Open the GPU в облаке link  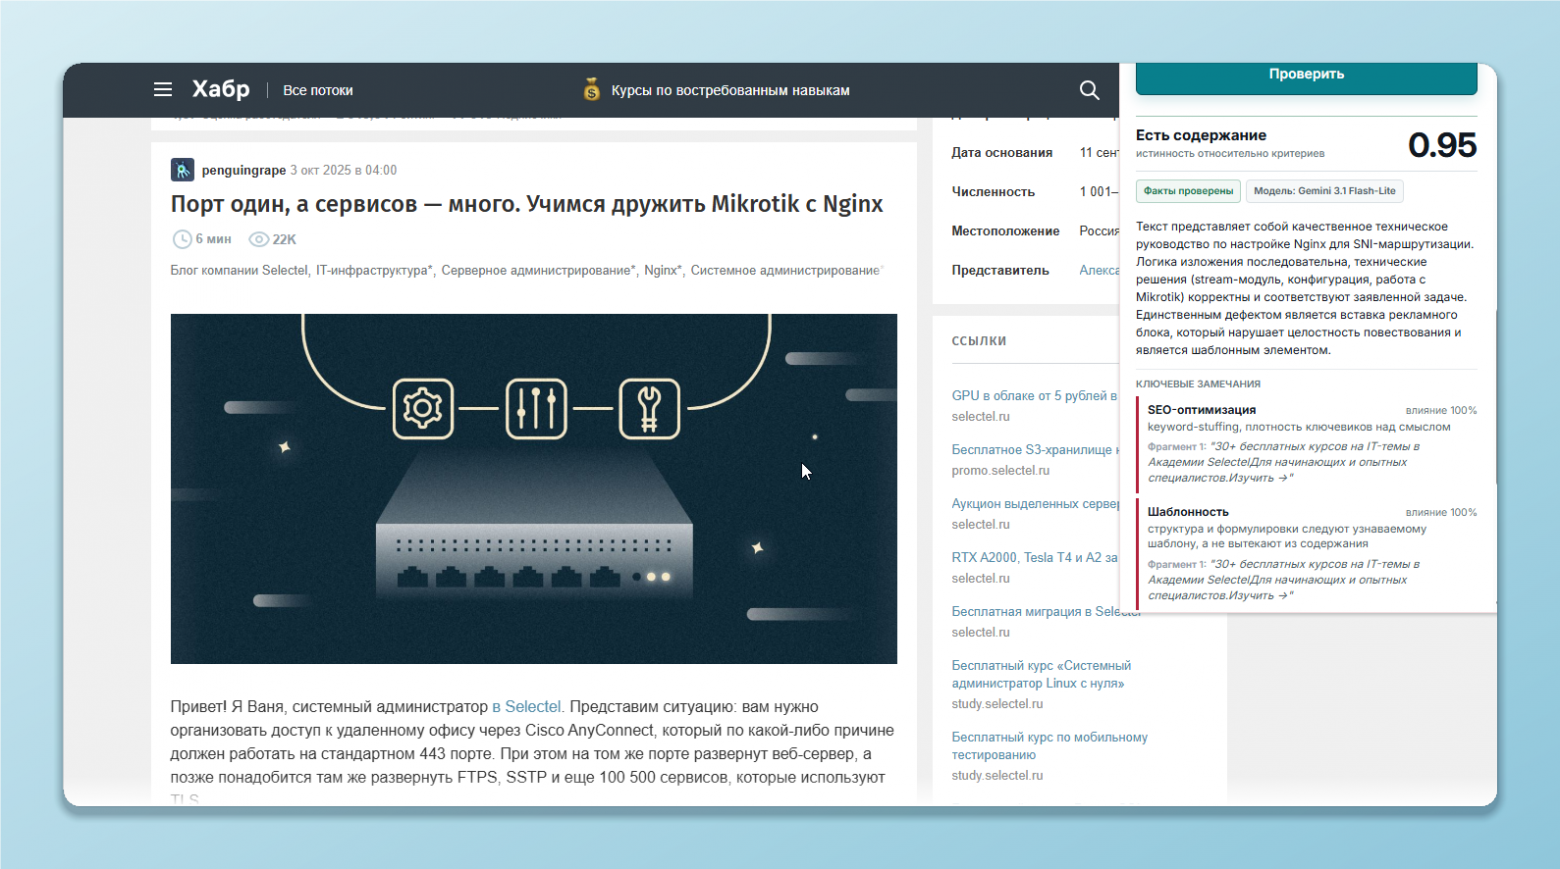[x=1035, y=396]
